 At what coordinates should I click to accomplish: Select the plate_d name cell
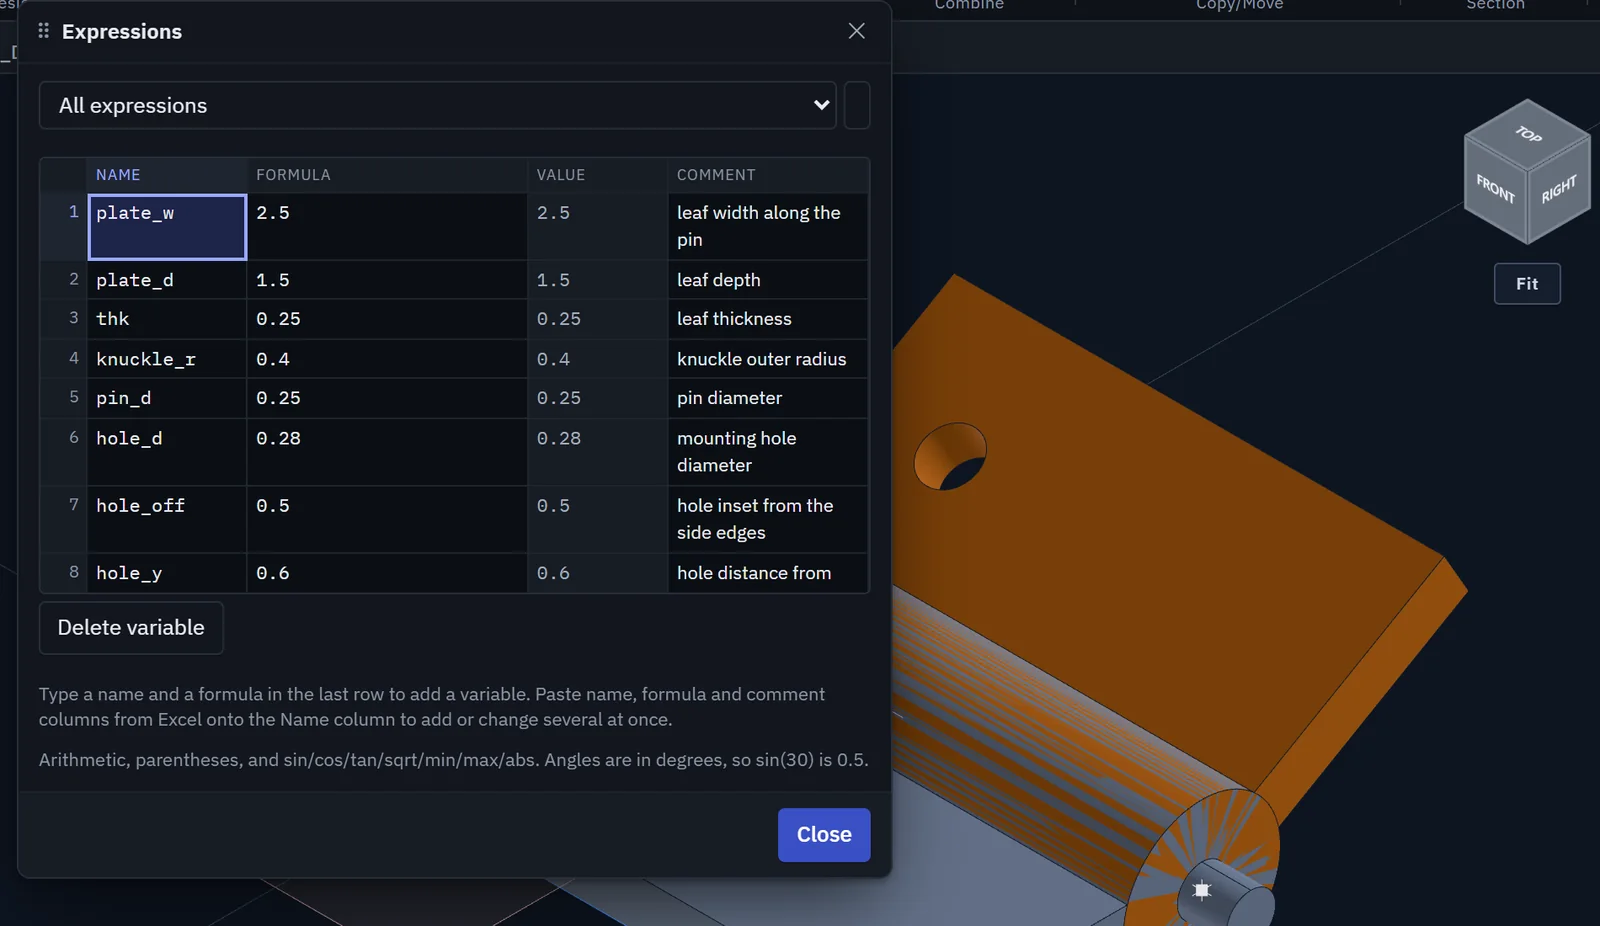coord(167,280)
